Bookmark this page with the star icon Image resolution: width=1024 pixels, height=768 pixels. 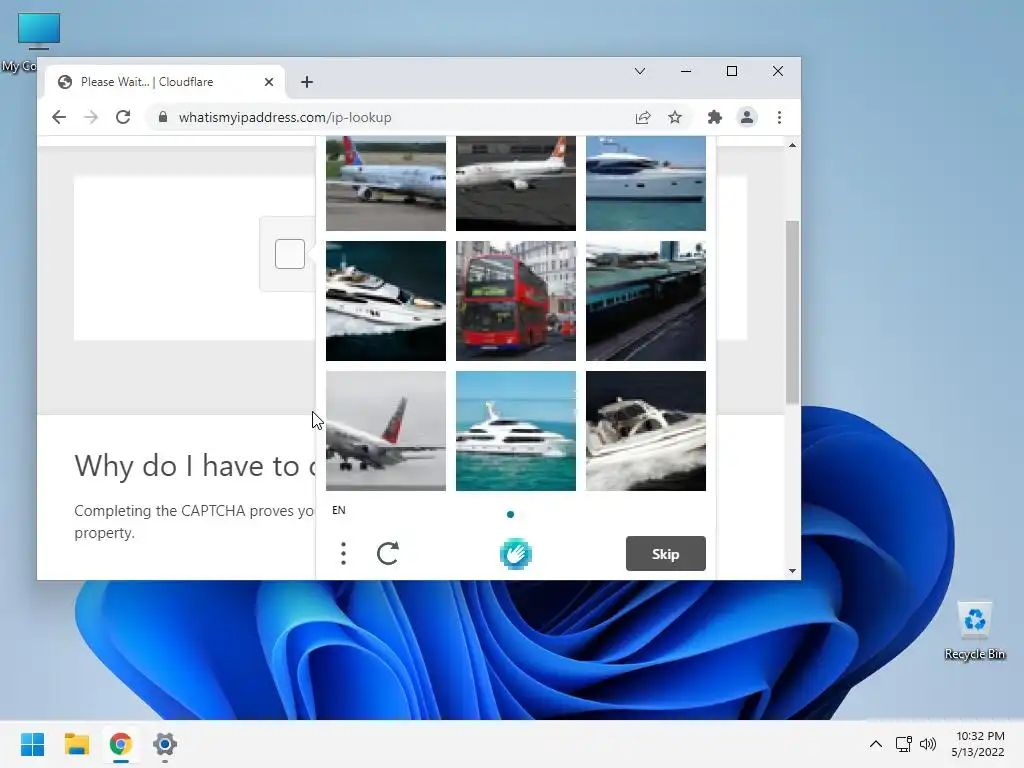coord(675,118)
